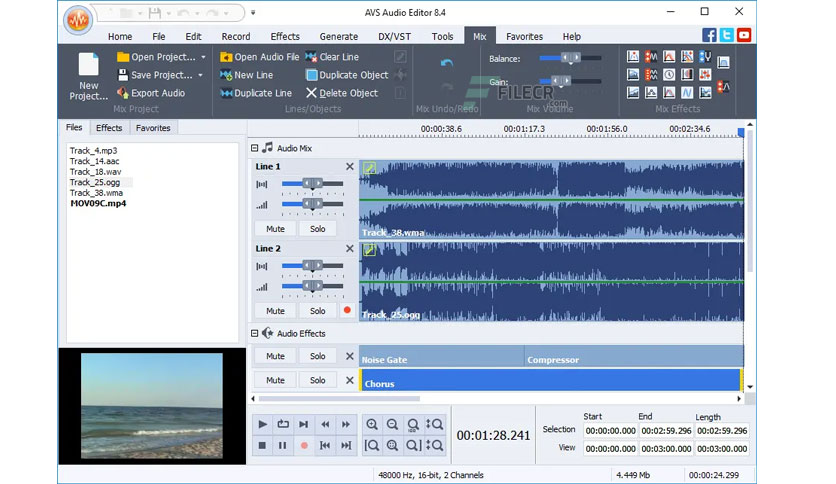
Task: Click the video preview thumbnail
Action: click(x=152, y=406)
